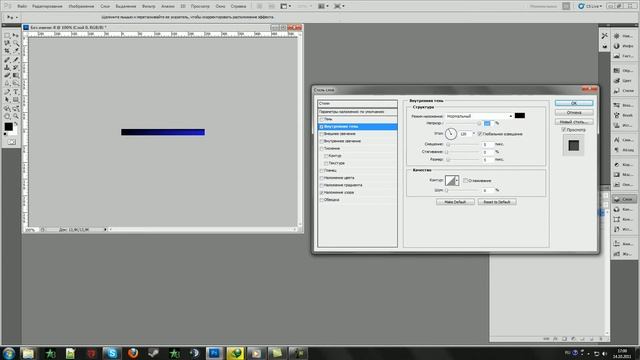Enable the Глянец checkbox
This screenshot has height=360, width=640.
tap(321, 171)
